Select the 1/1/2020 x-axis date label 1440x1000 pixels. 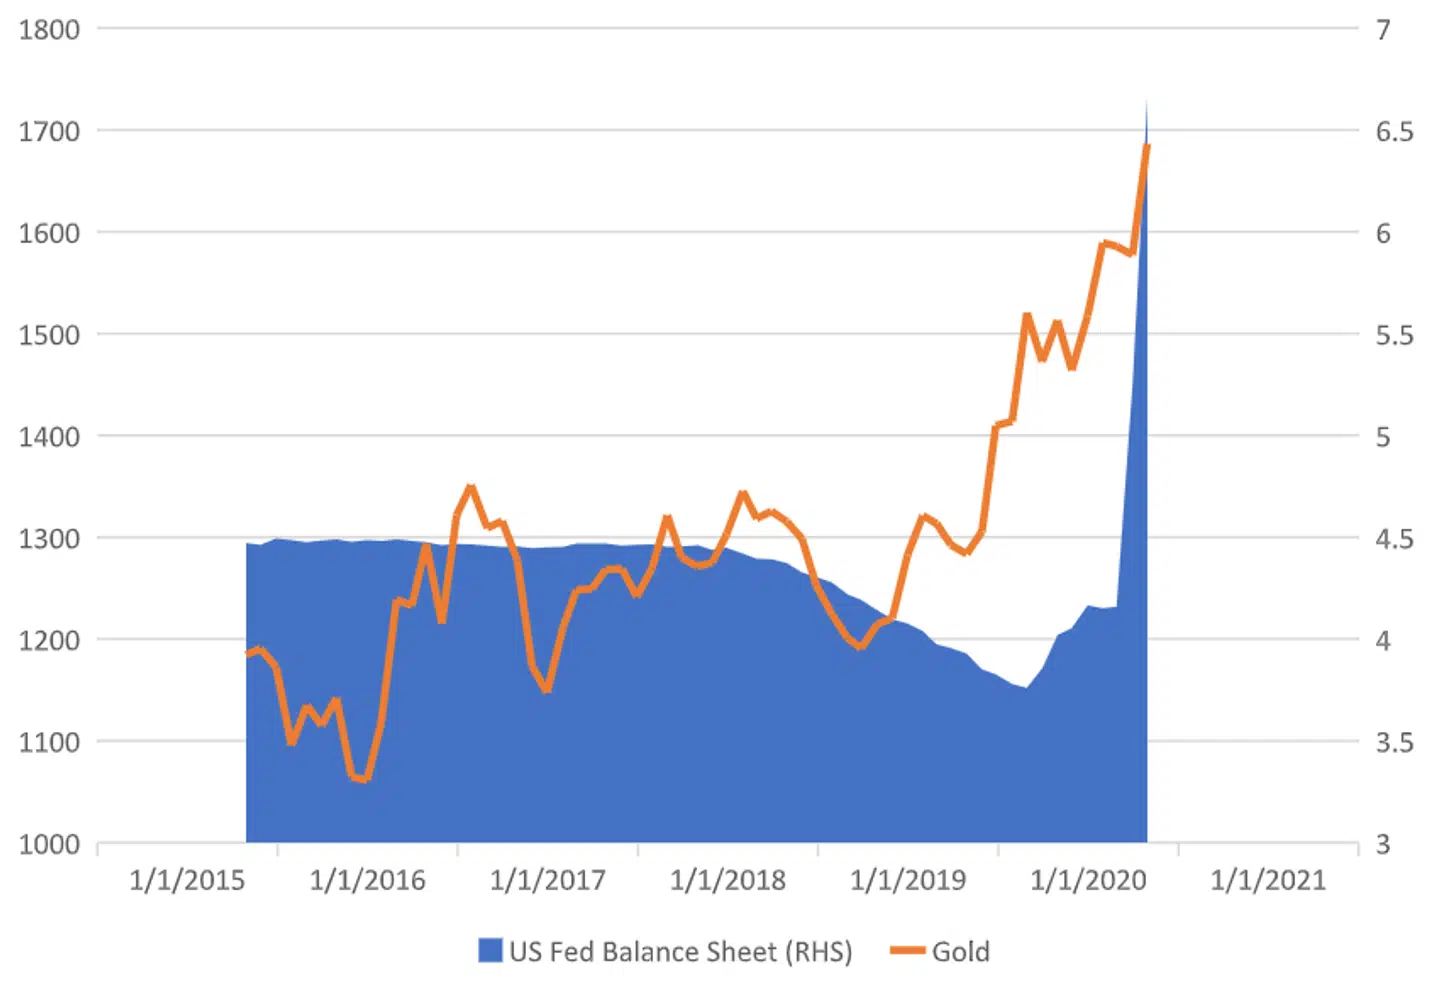pos(1088,880)
